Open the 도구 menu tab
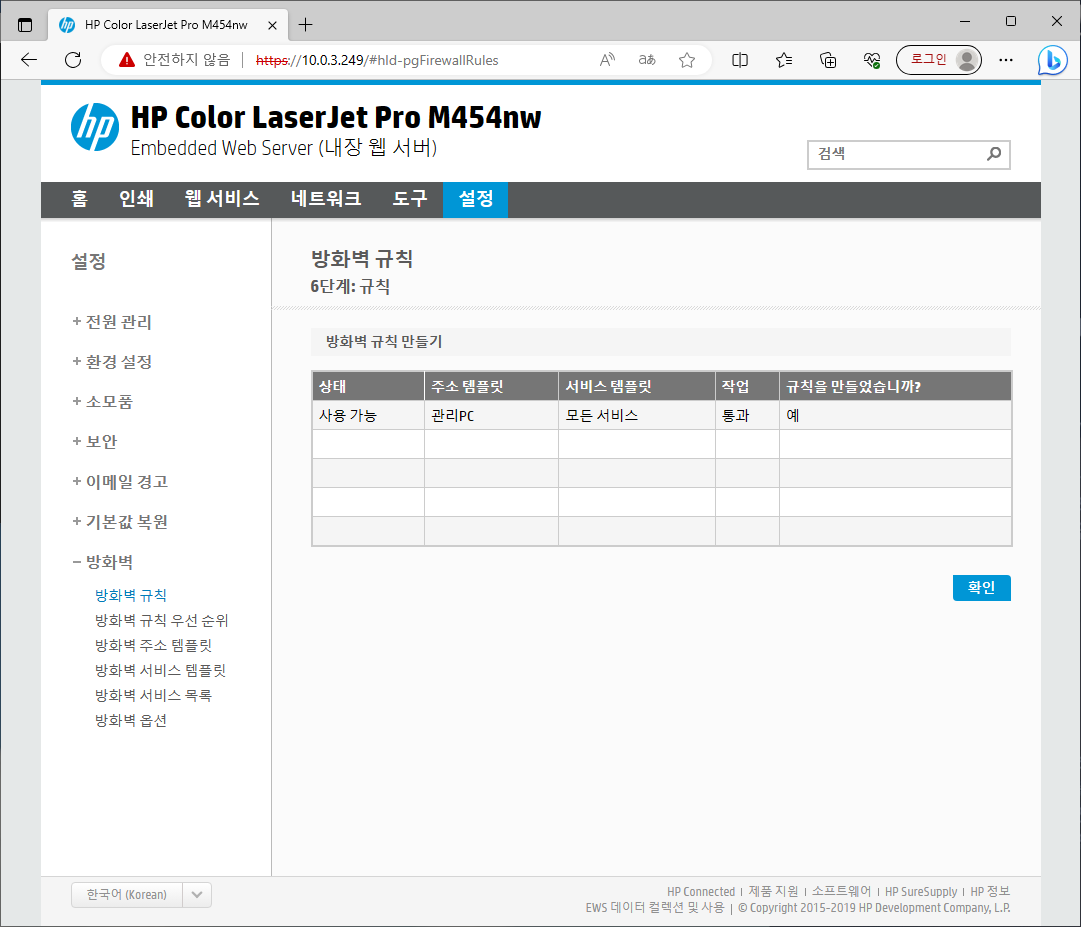 [x=410, y=199]
